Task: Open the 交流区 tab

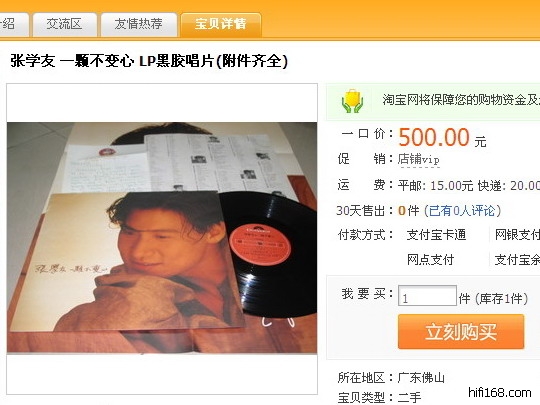Action: tap(64, 24)
